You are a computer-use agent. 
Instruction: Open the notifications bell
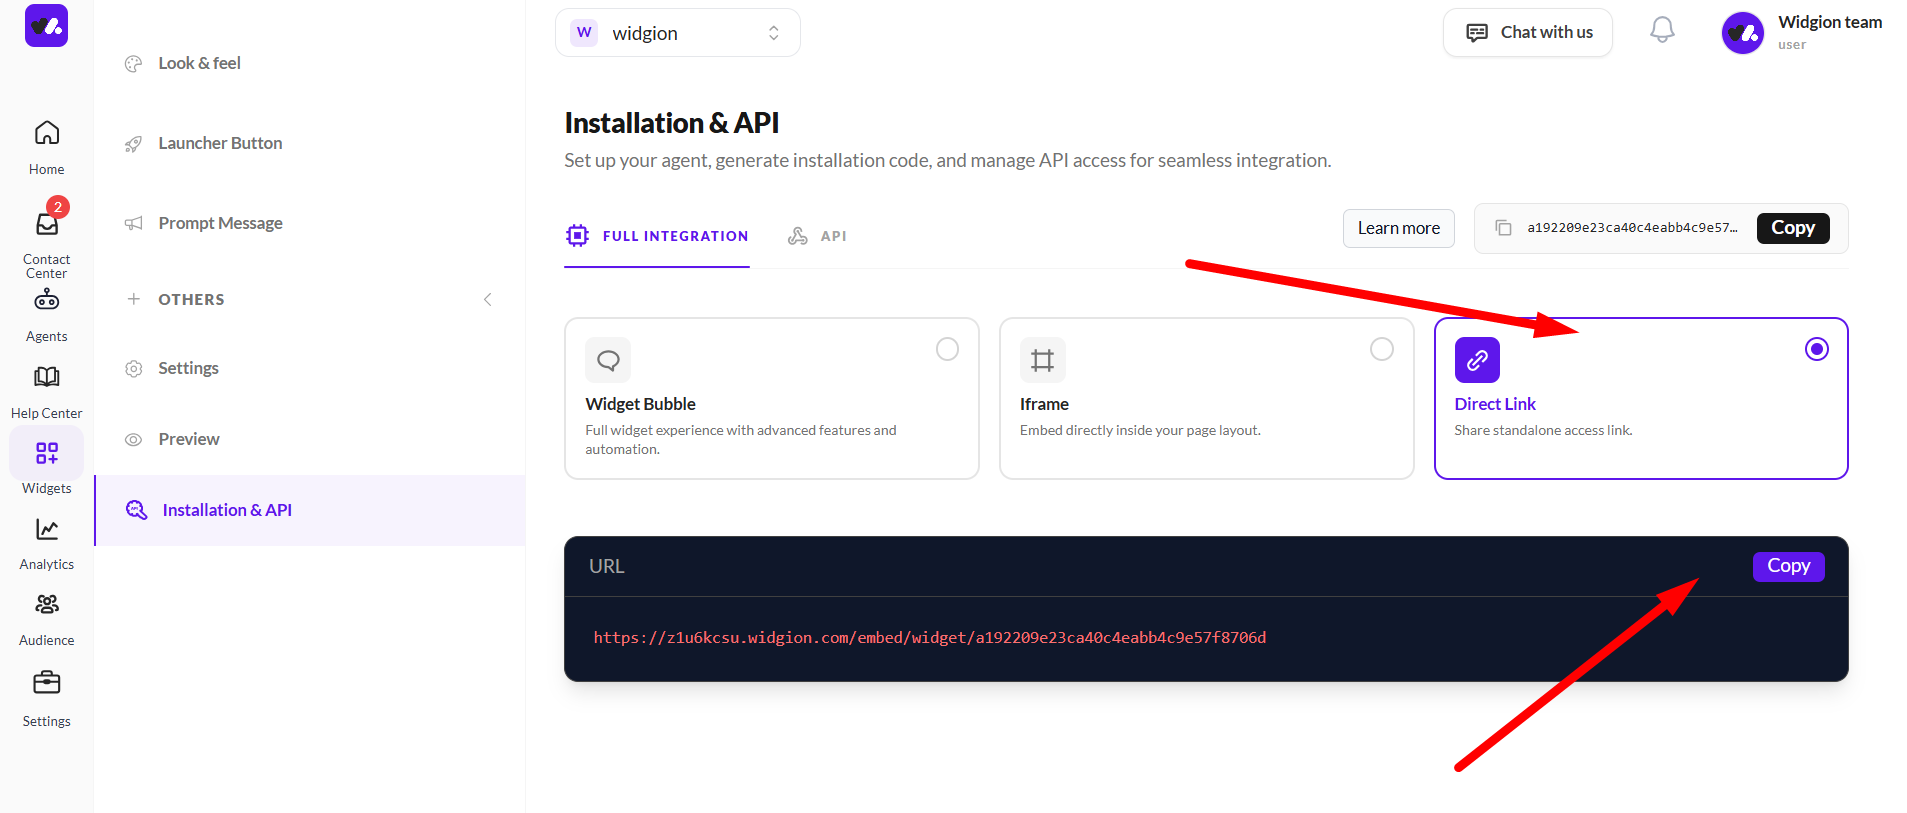[1662, 30]
